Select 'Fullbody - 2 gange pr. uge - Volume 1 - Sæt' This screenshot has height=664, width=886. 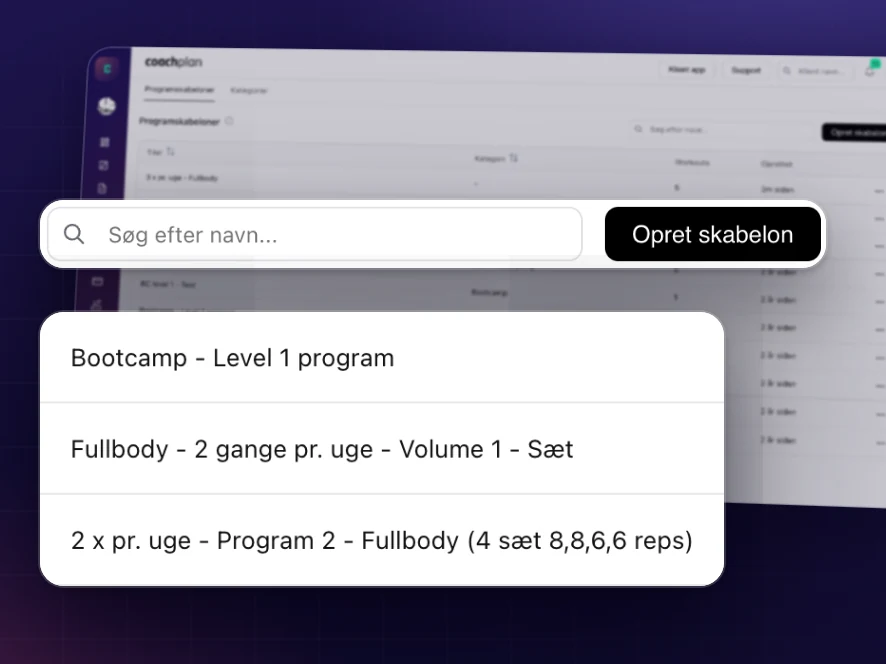click(x=382, y=449)
